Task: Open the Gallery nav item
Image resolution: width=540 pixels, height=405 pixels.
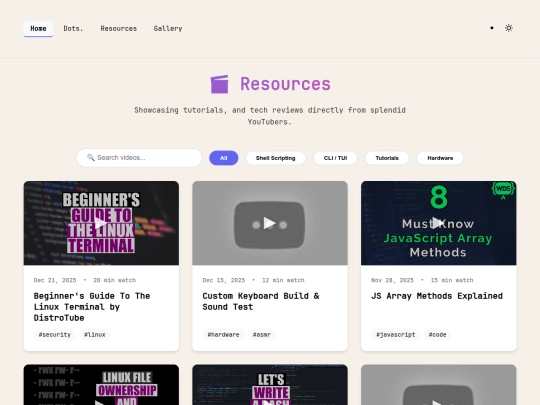Action: pos(168,29)
